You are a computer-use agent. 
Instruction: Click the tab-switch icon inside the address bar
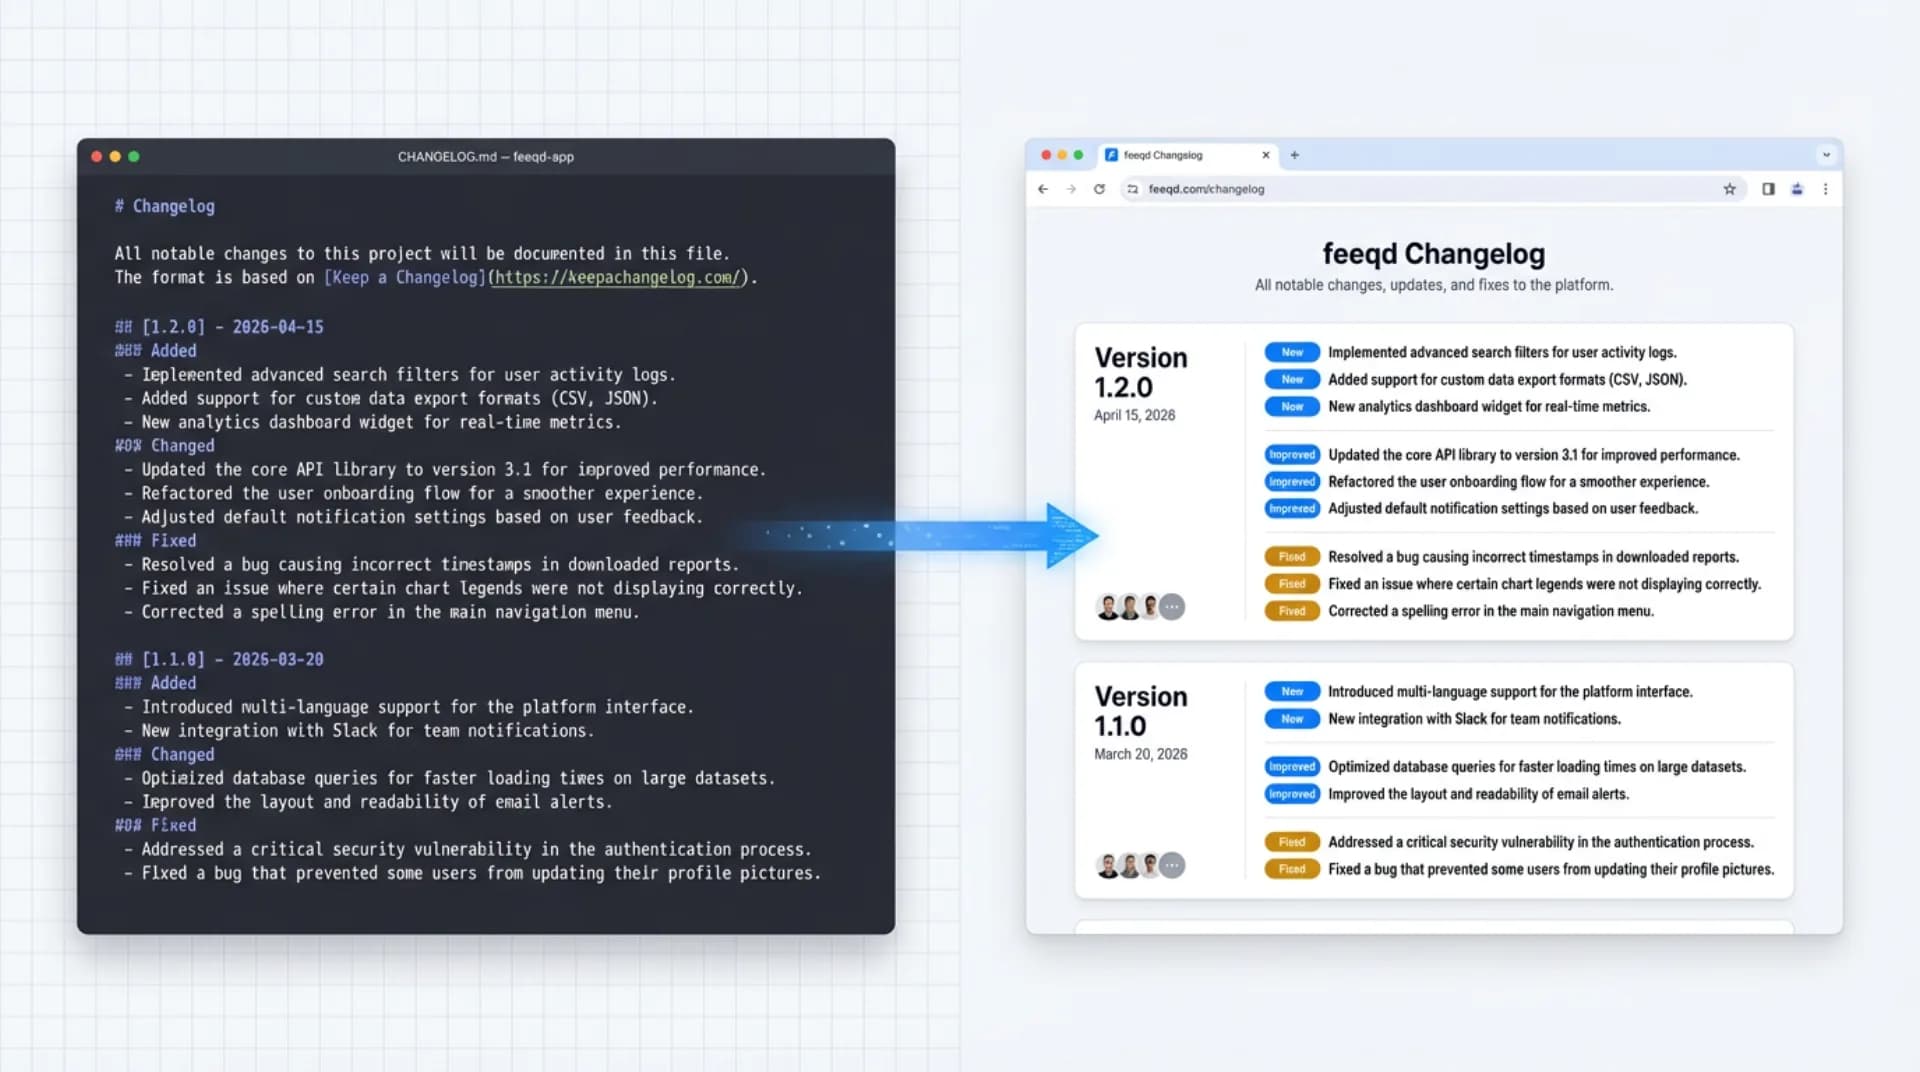pyautogui.click(x=1133, y=189)
